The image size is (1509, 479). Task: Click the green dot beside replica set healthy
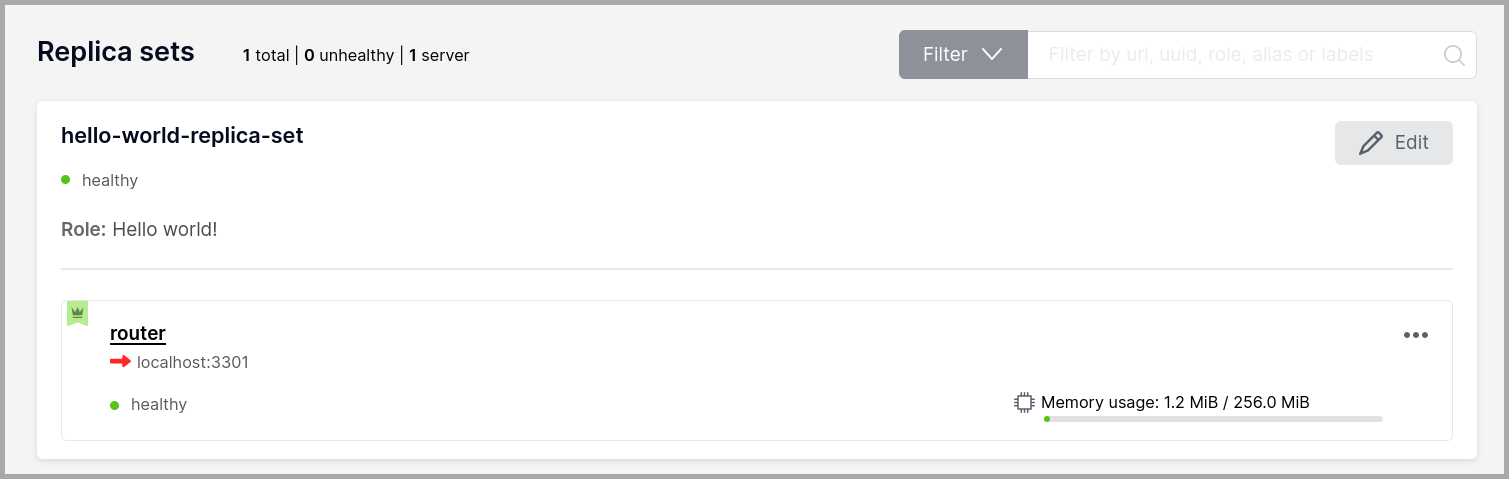(66, 180)
